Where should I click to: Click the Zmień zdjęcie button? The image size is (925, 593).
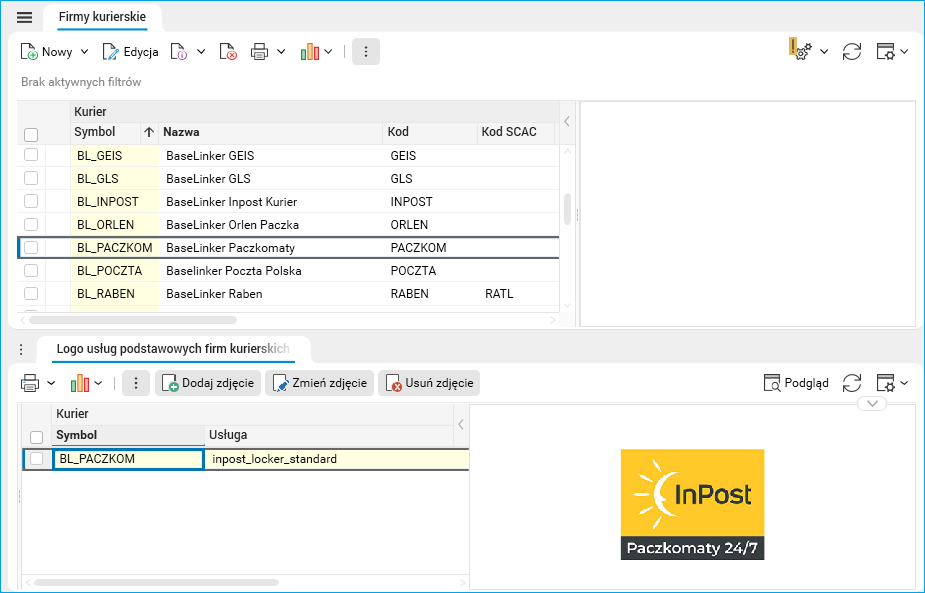point(319,383)
